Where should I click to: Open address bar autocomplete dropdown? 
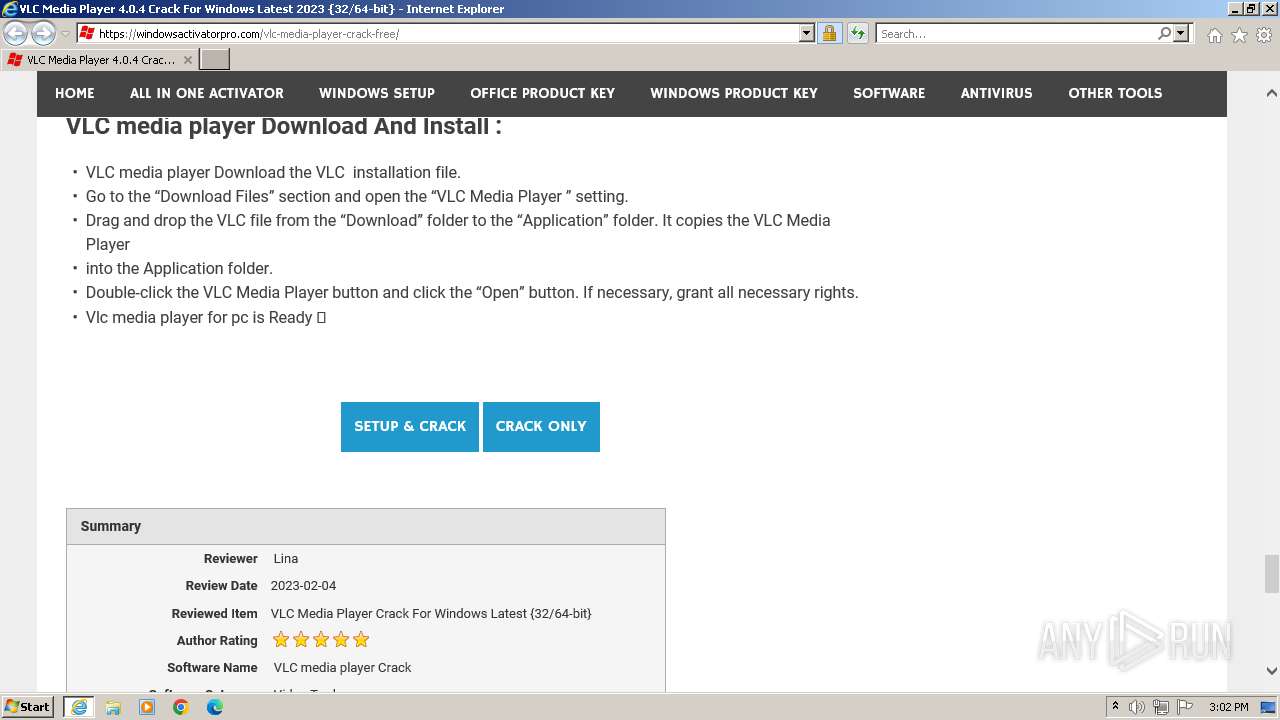[807, 34]
